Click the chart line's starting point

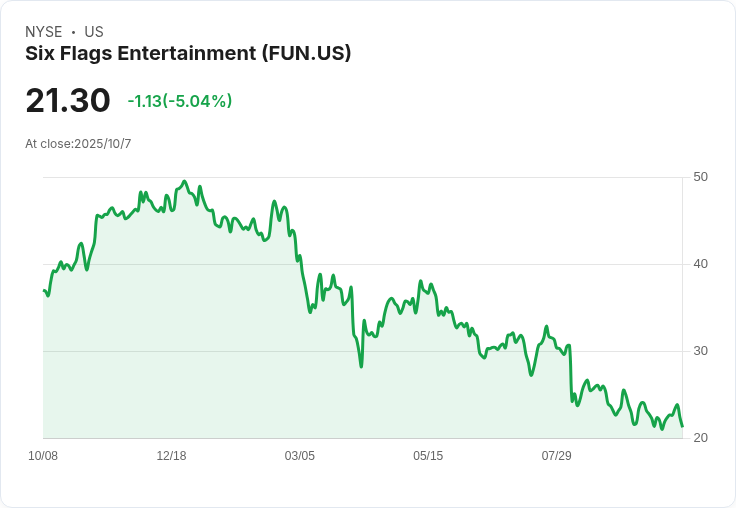(44, 291)
